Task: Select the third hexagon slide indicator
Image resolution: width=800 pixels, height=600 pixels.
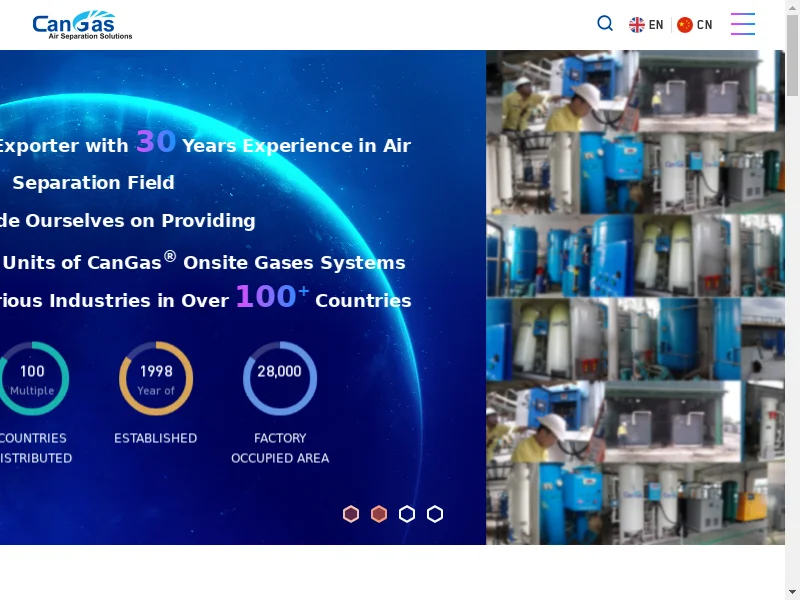Action: pos(407,514)
